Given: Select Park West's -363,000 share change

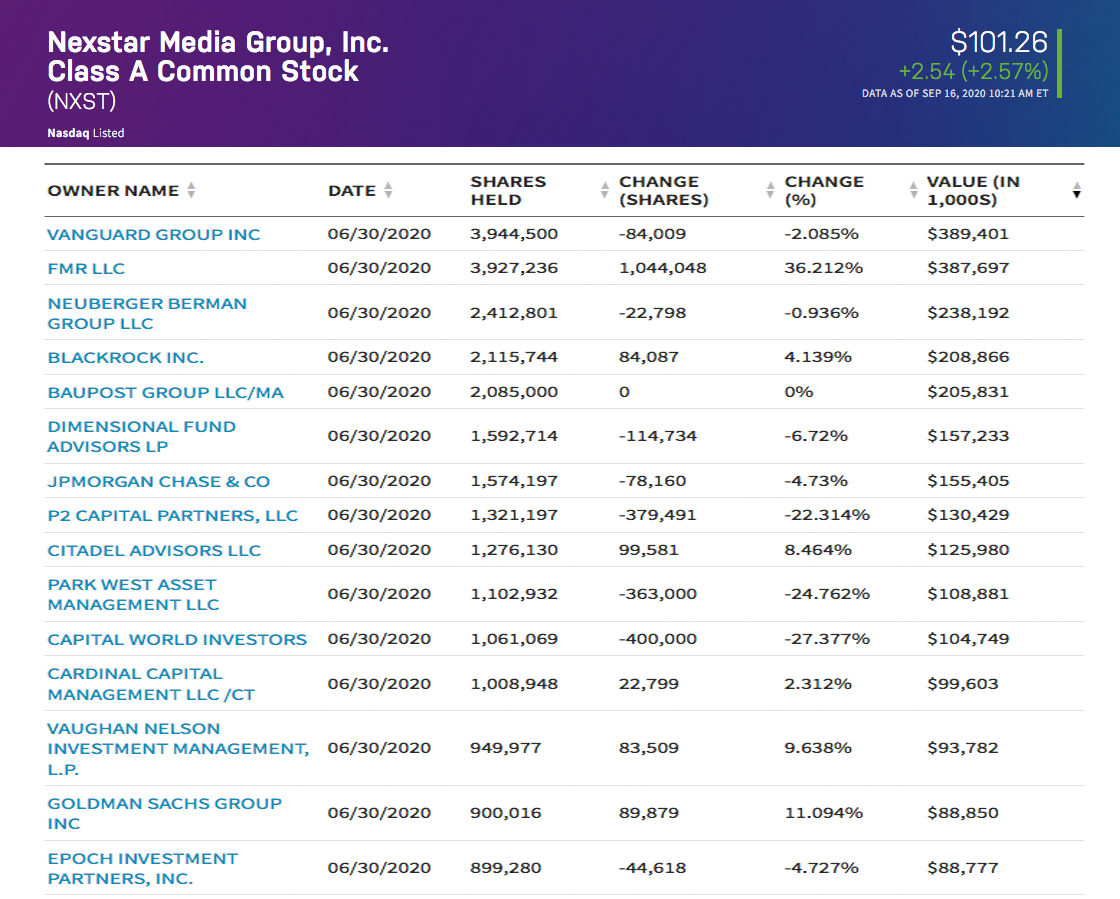Looking at the screenshot, I should (658, 594).
